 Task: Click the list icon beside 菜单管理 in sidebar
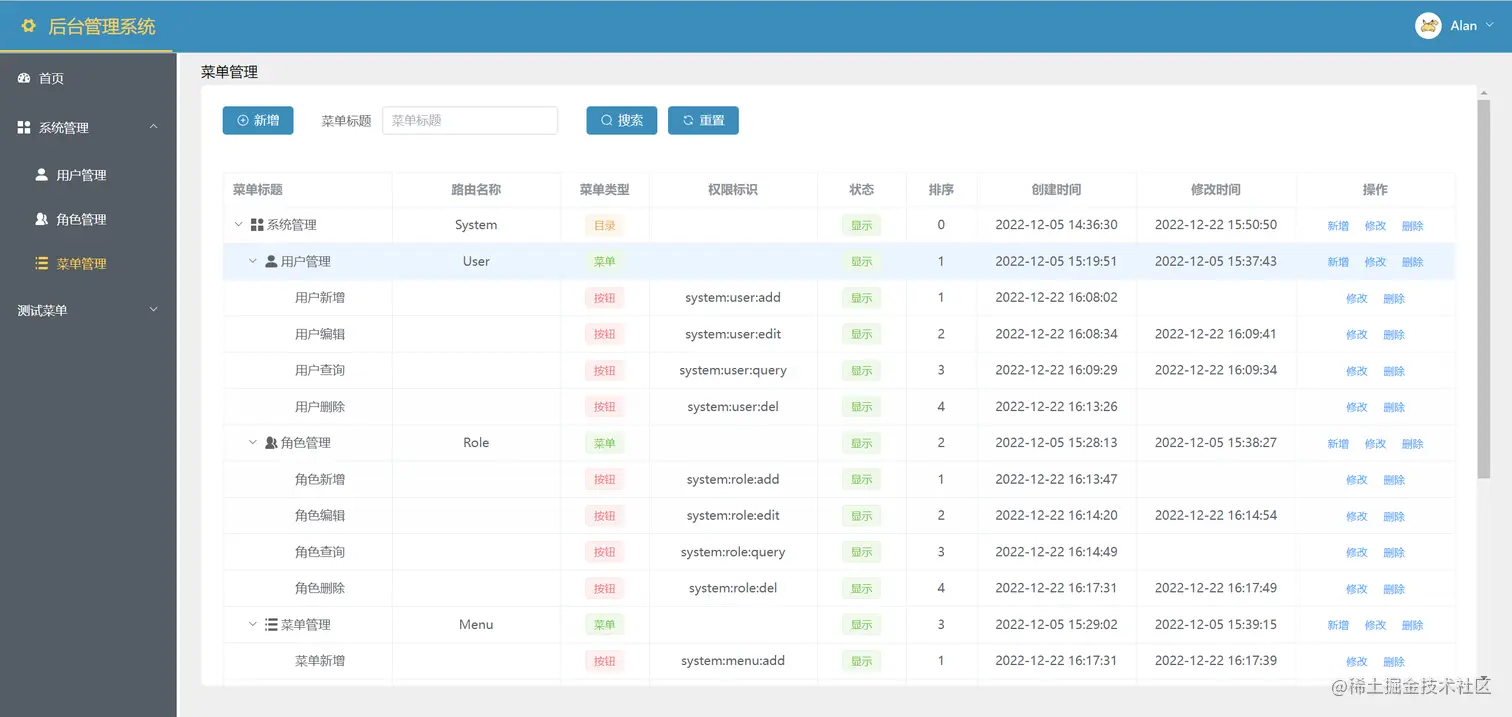pyautogui.click(x=41, y=263)
